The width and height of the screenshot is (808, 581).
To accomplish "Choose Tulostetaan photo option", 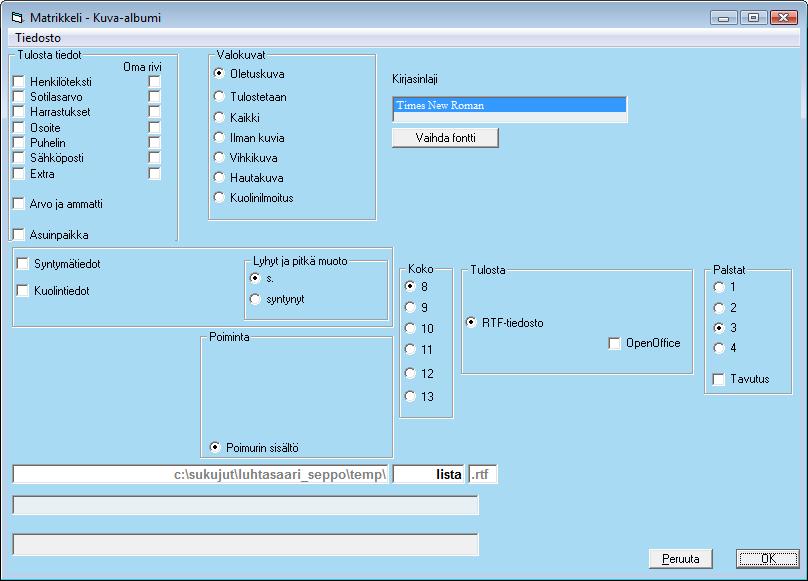I will 219,96.
